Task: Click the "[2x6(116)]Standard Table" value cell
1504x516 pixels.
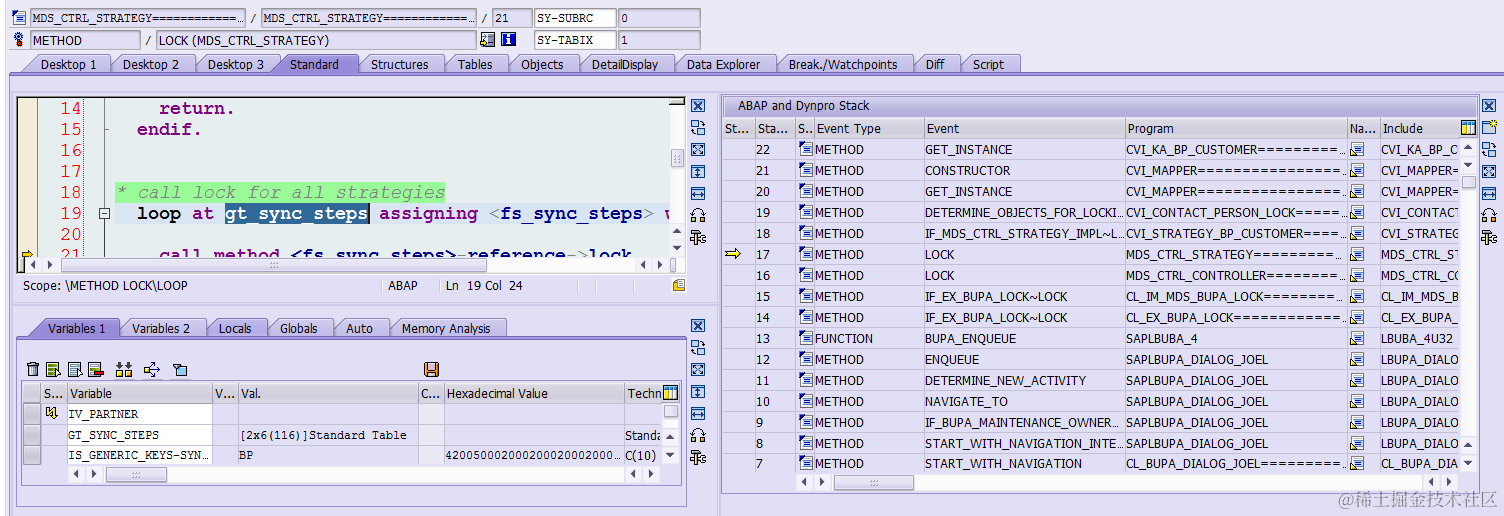Action: pyautogui.click(x=328, y=435)
